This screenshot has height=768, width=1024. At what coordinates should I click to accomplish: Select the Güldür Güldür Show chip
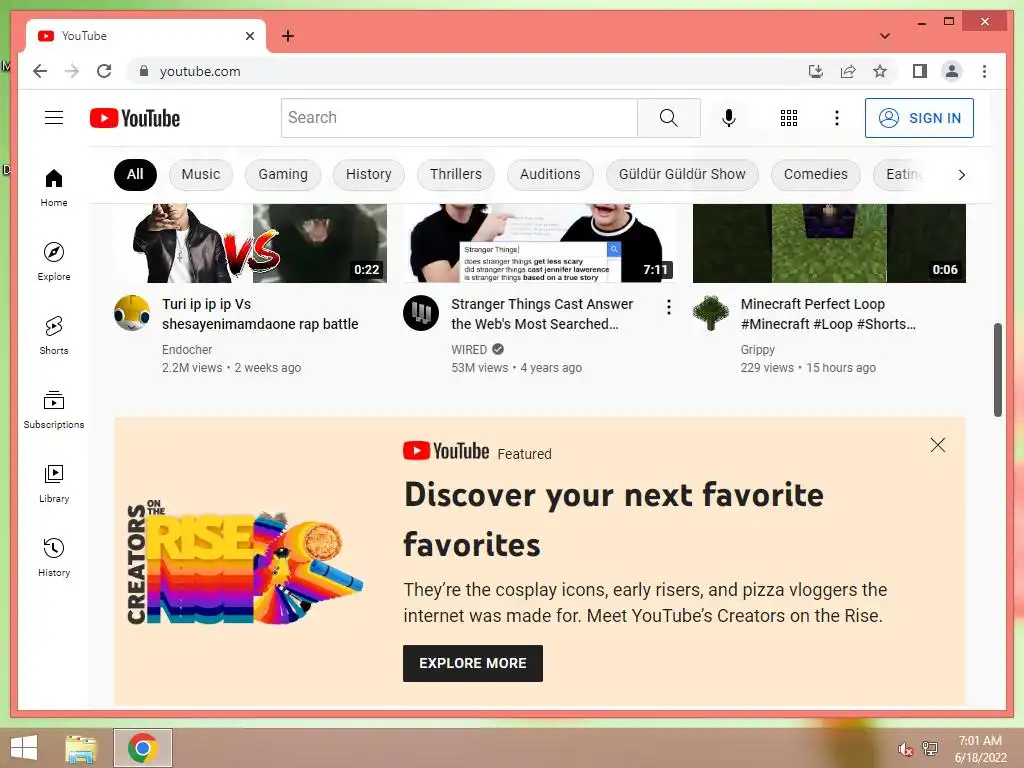pos(682,174)
